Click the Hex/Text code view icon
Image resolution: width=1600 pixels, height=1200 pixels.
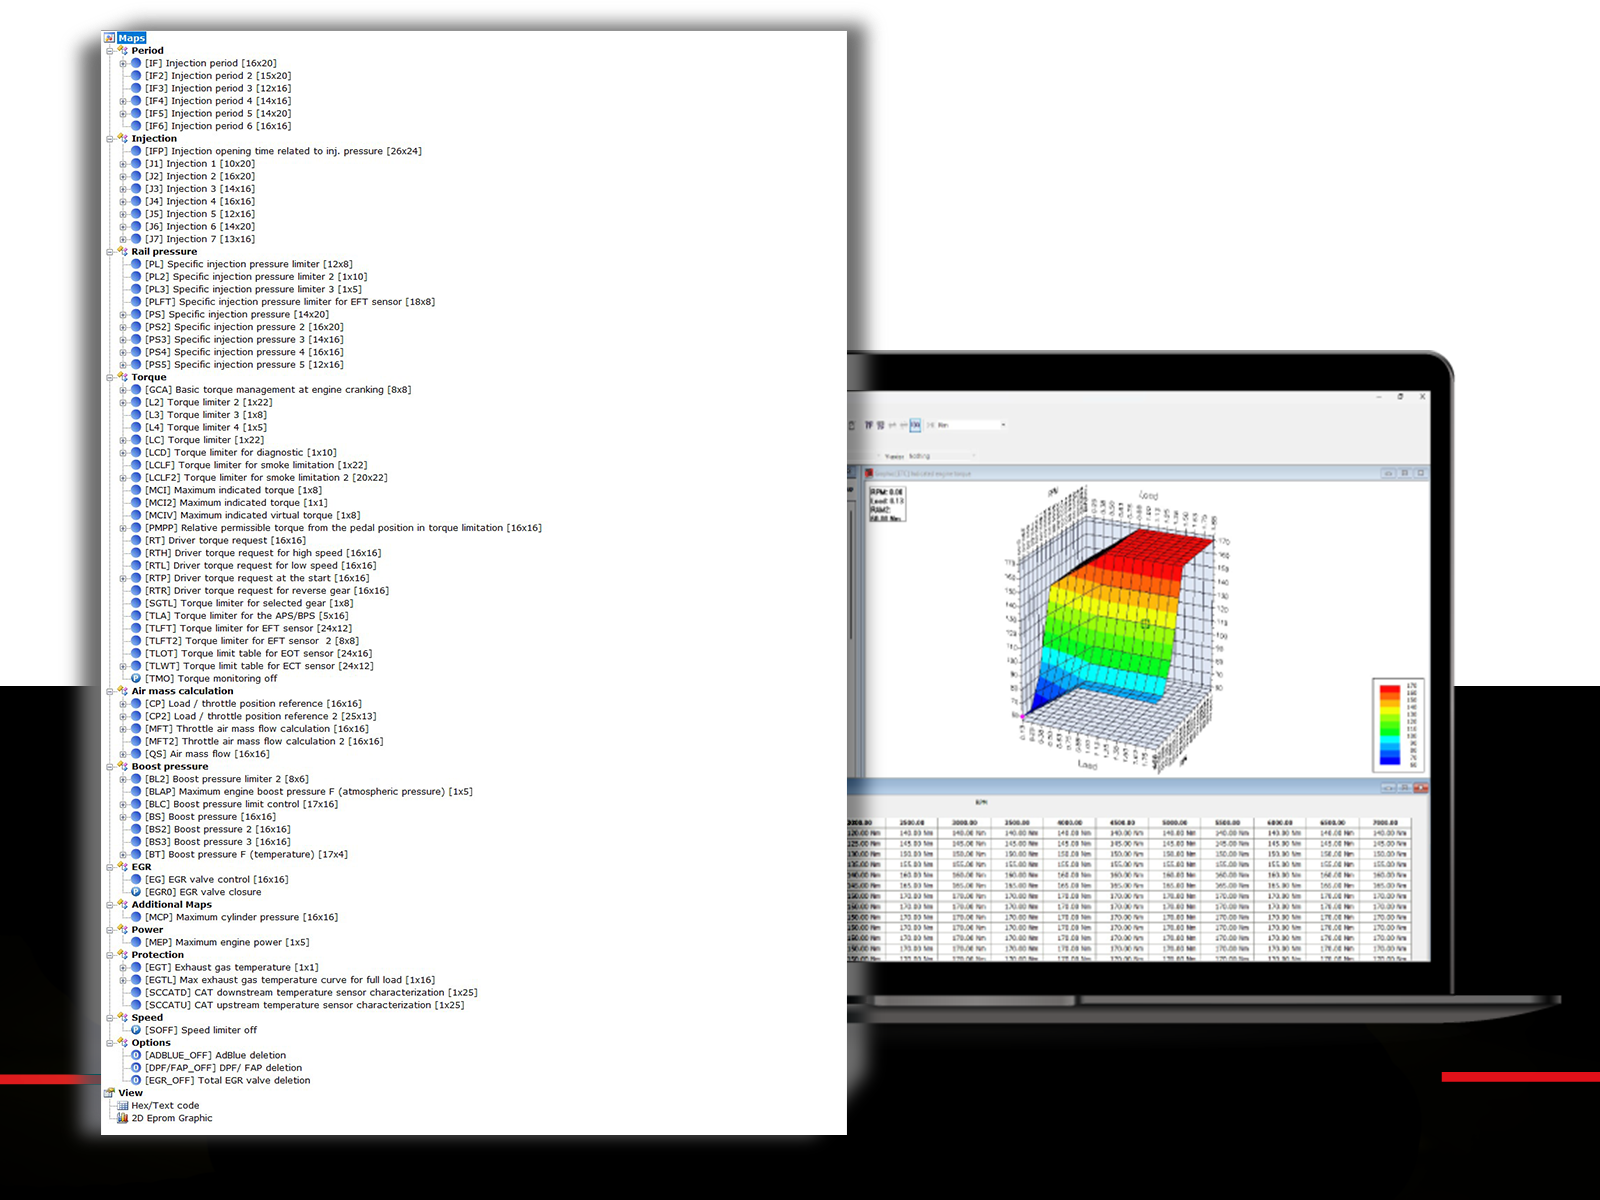122,1106
